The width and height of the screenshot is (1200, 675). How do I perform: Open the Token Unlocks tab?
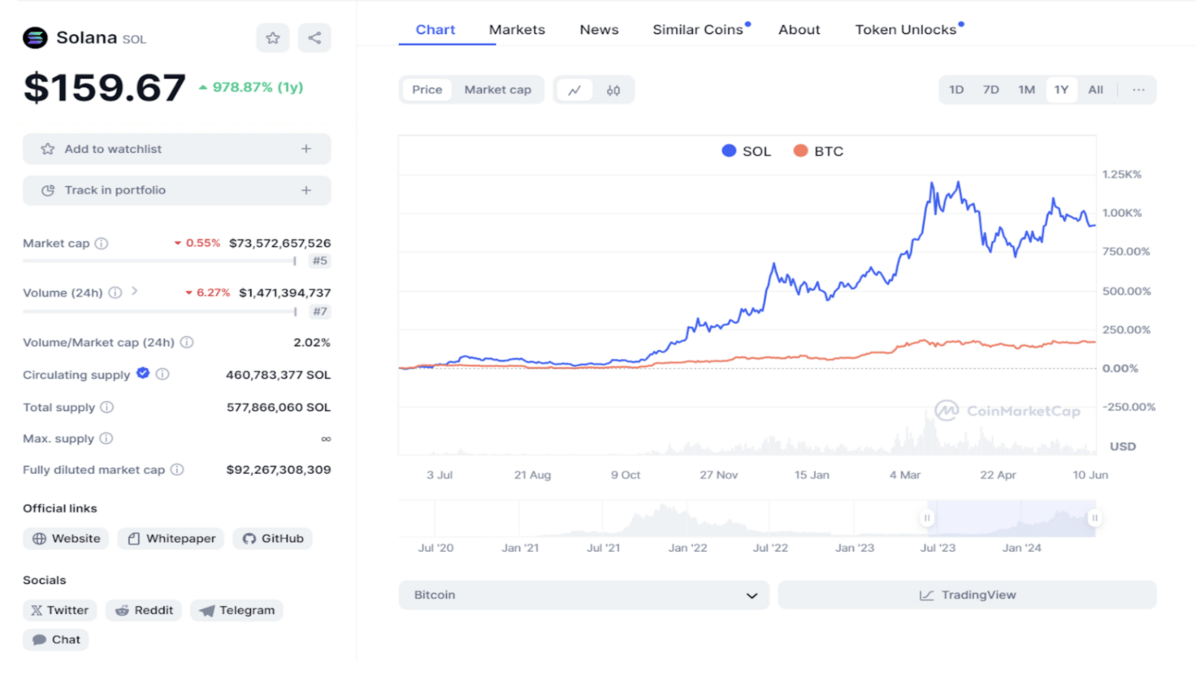tap(906, 30)
